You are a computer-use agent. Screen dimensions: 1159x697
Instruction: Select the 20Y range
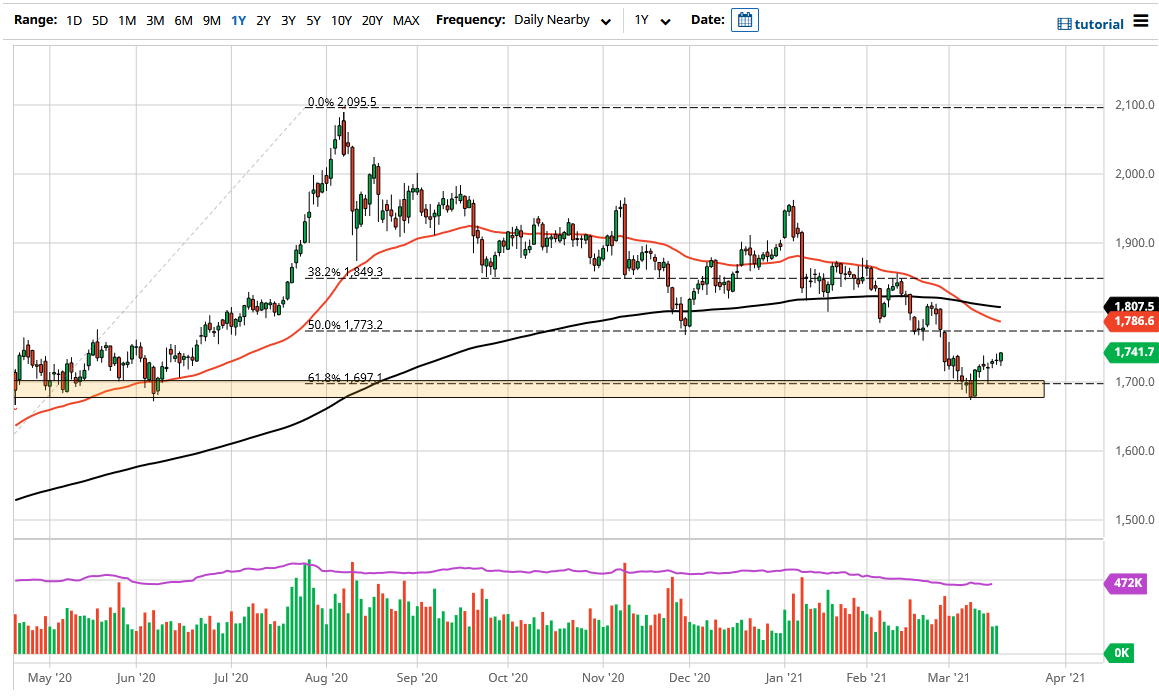pos(372,21)
